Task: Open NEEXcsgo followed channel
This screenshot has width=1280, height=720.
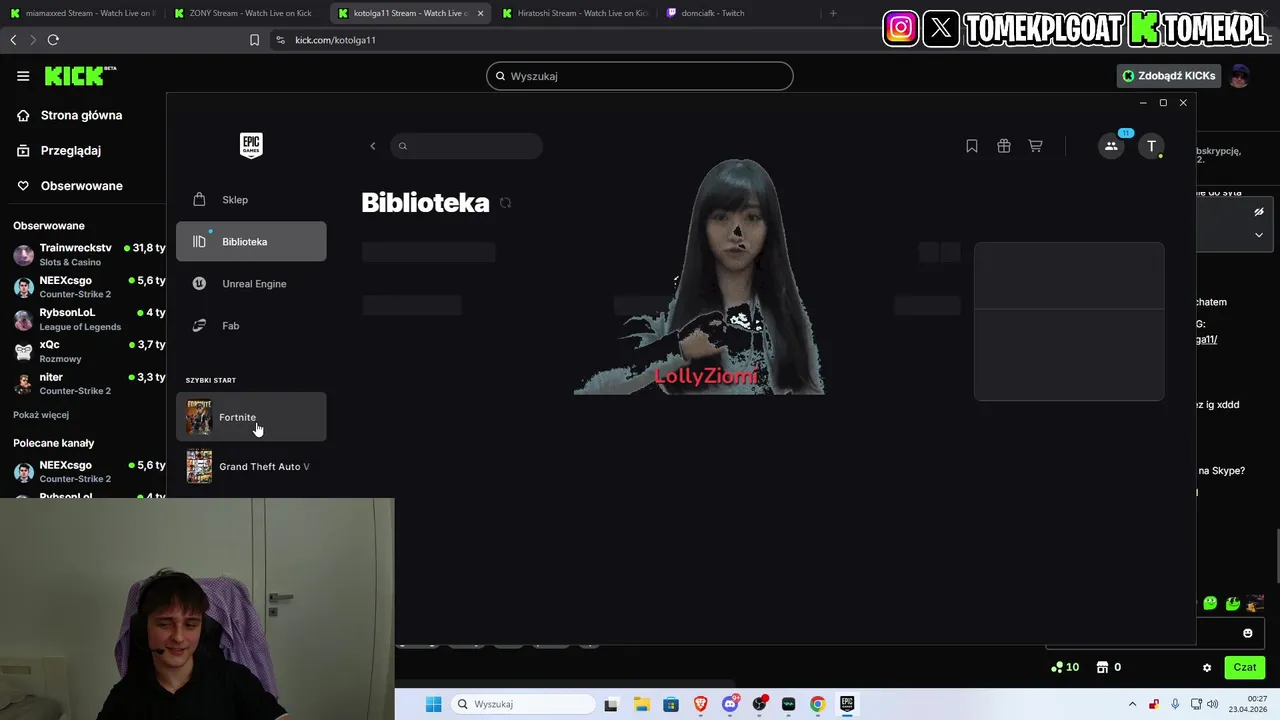Action: 88,287
